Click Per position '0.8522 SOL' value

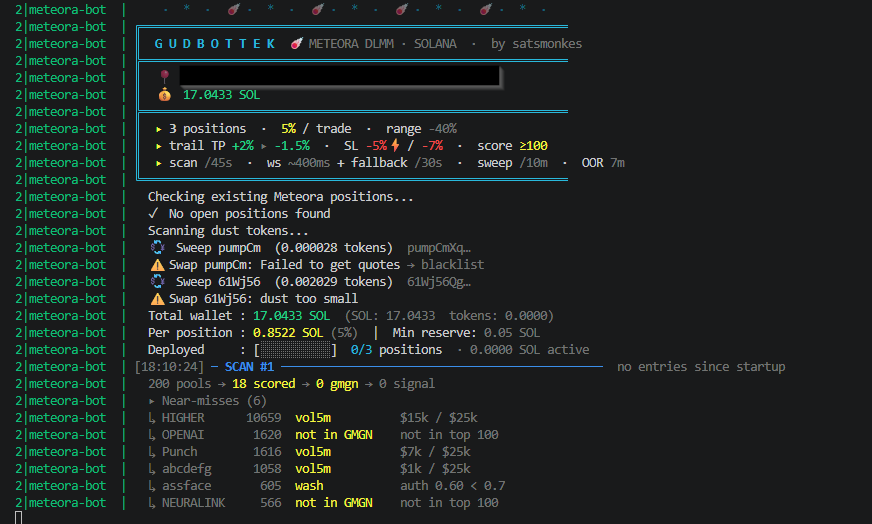288,333
